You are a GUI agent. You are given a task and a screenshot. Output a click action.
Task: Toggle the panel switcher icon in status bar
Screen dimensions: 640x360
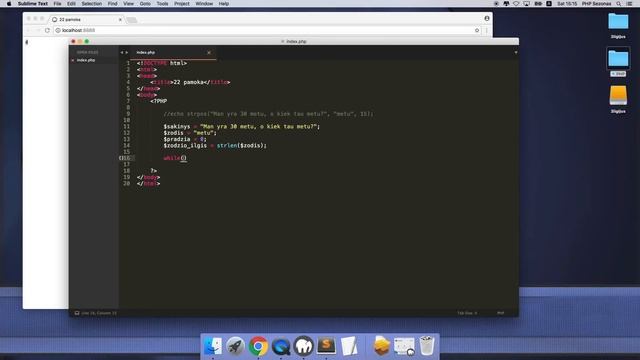click(x=77, y=313)
